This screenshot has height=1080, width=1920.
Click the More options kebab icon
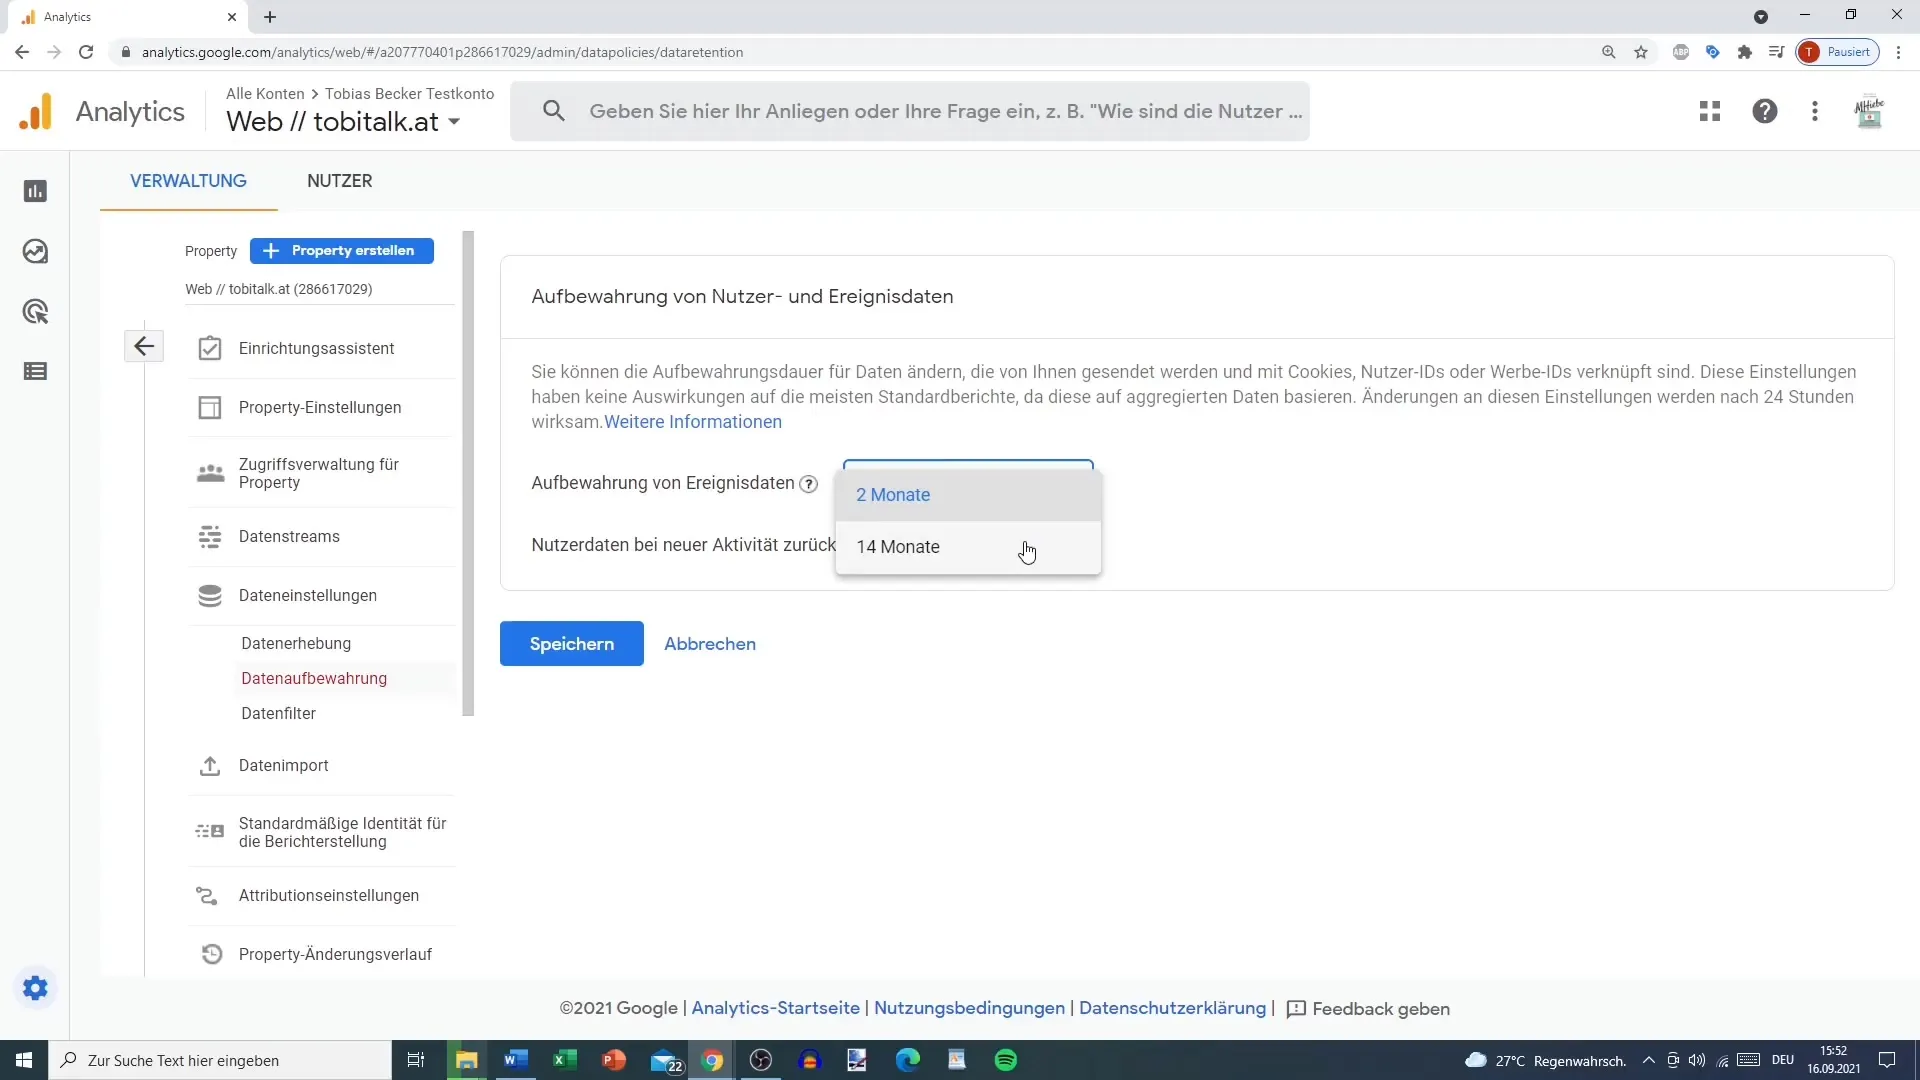(x=1816, y=111)
